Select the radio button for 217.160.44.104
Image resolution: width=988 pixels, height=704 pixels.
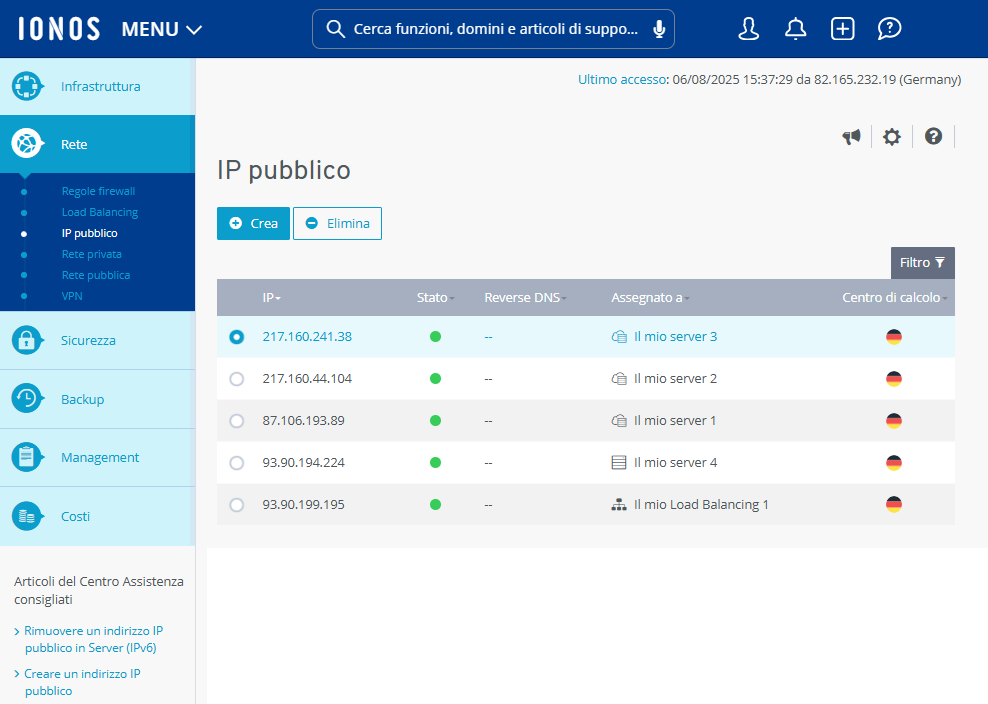(x=236, y=379)
